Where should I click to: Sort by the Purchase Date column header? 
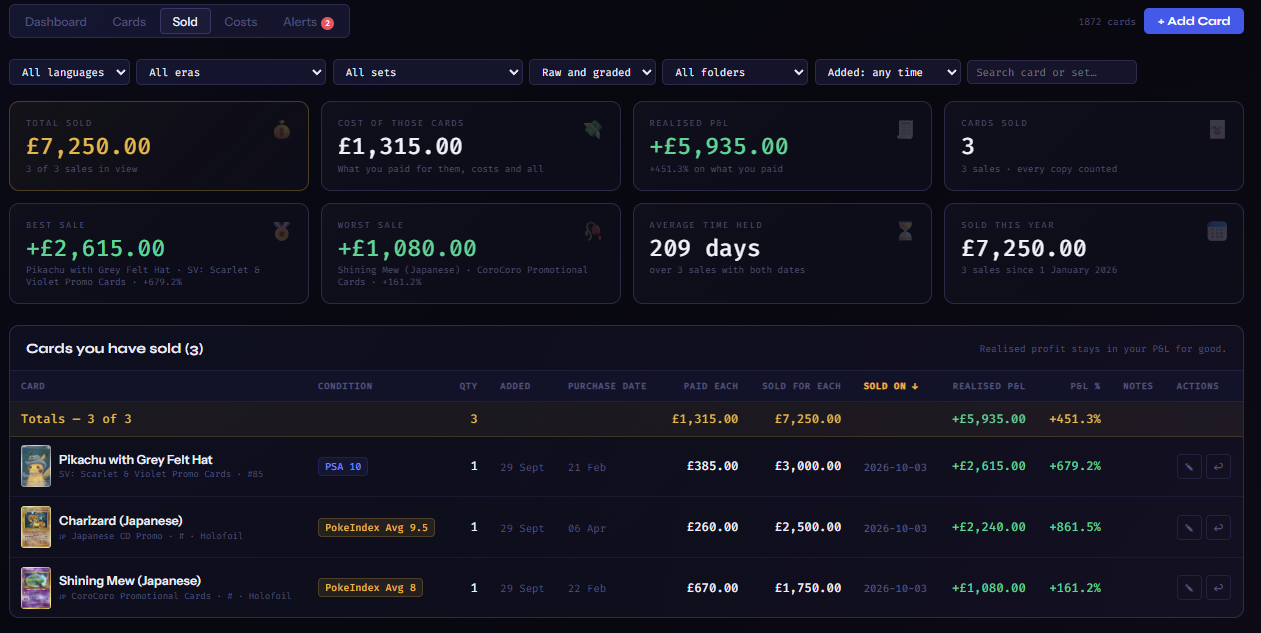(x=607, y=386)
